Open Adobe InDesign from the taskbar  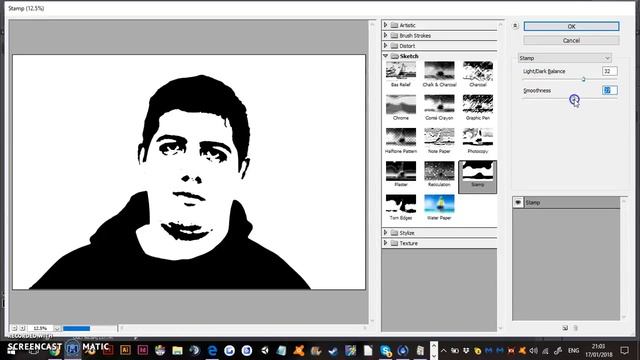point(143,350)
